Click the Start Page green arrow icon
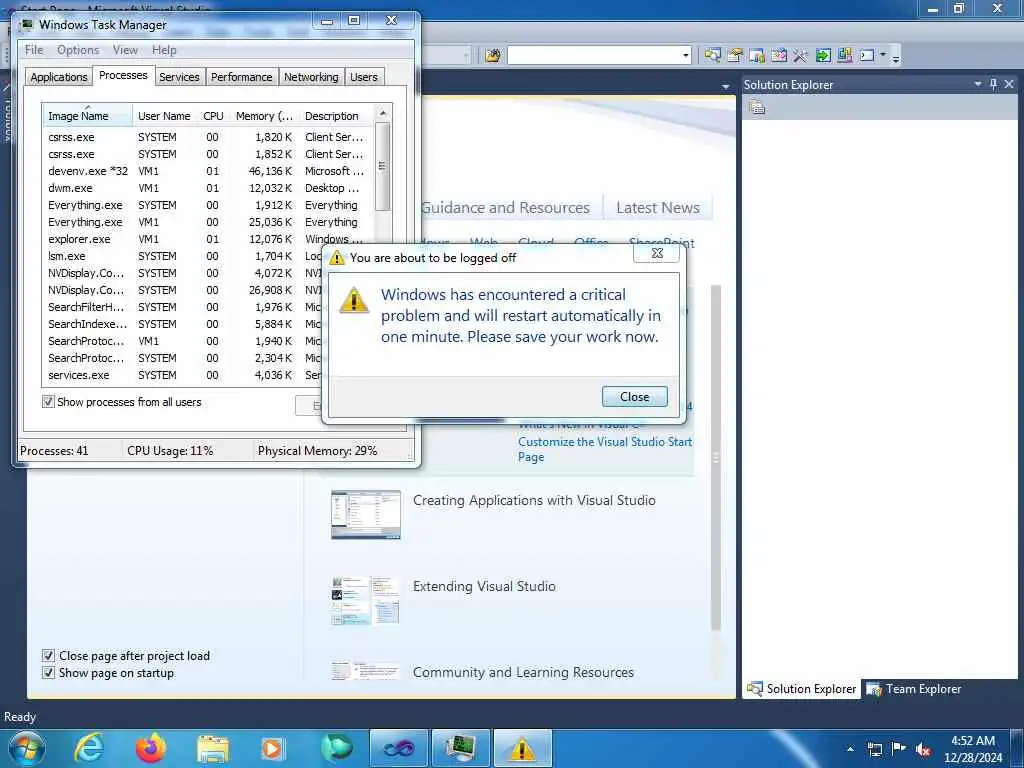The image size is (1024, 768). [823, 56]
